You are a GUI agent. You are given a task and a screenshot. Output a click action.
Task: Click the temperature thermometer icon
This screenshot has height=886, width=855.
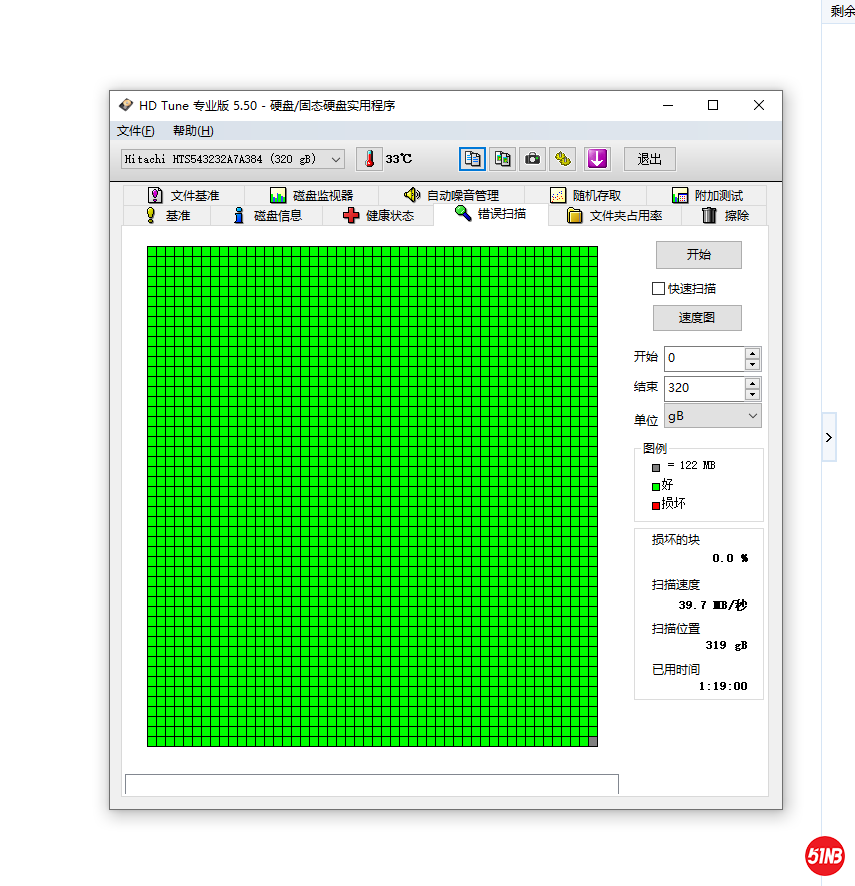pos(369,159)
